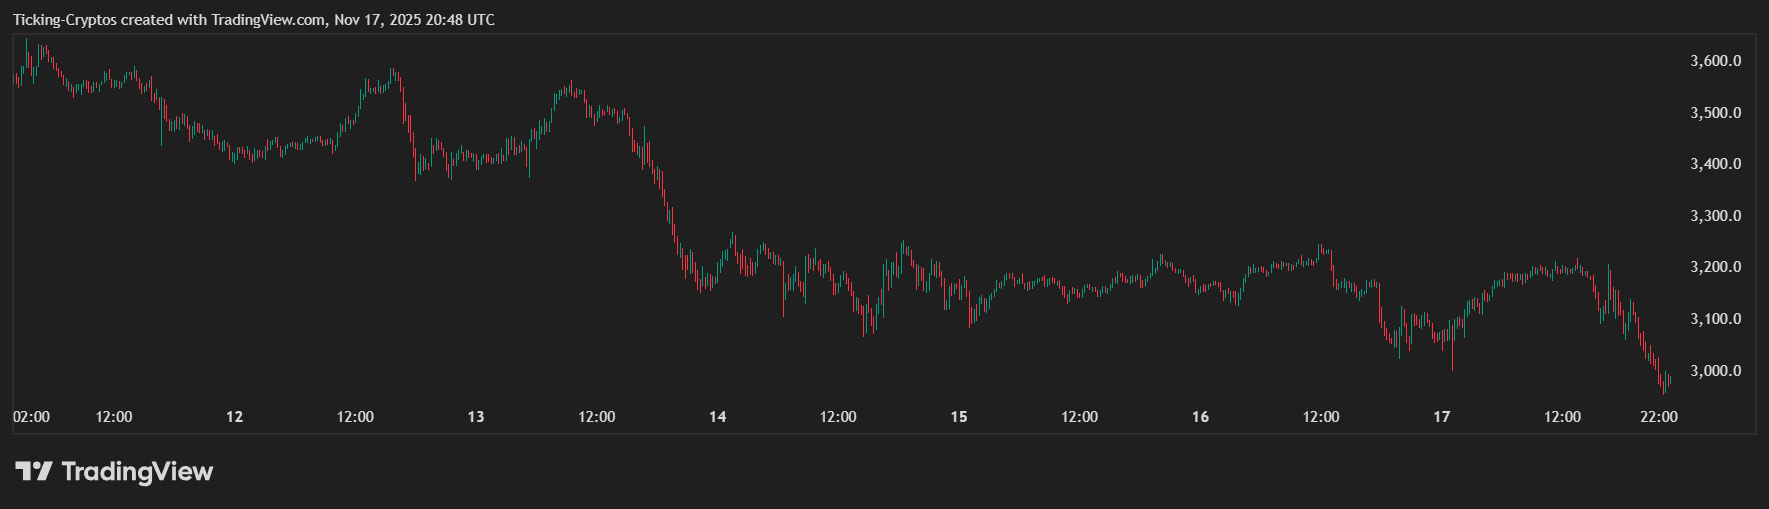The width and height of the screenshot is (1769, 509).
Task: Click the TradingView logo icon
Action: [33, 471]
